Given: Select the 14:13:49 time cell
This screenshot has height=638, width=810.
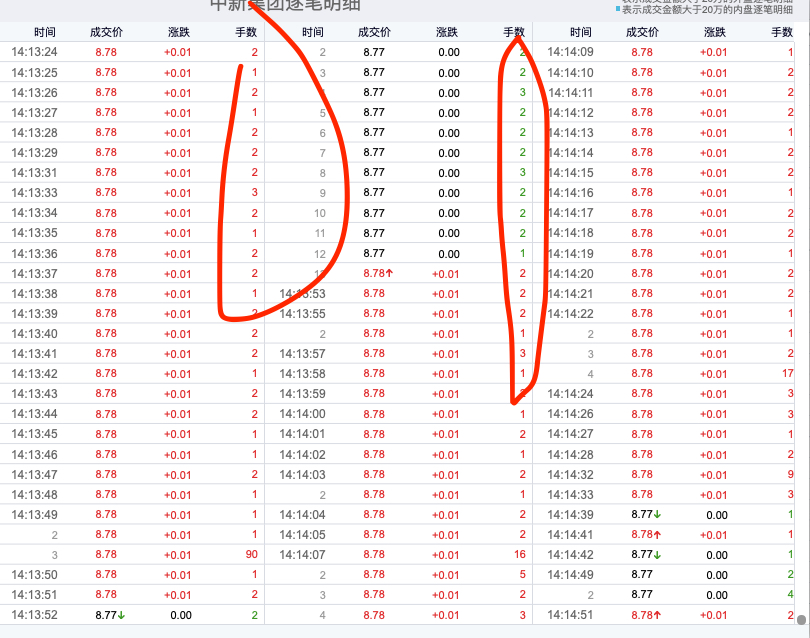Looking at the screenshot, I should [x=34, y=515].
